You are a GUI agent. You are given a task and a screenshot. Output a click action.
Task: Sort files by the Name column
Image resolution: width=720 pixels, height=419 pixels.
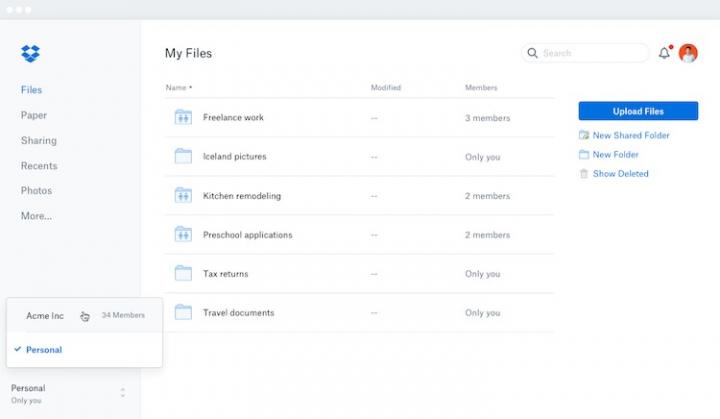[178, 88]
